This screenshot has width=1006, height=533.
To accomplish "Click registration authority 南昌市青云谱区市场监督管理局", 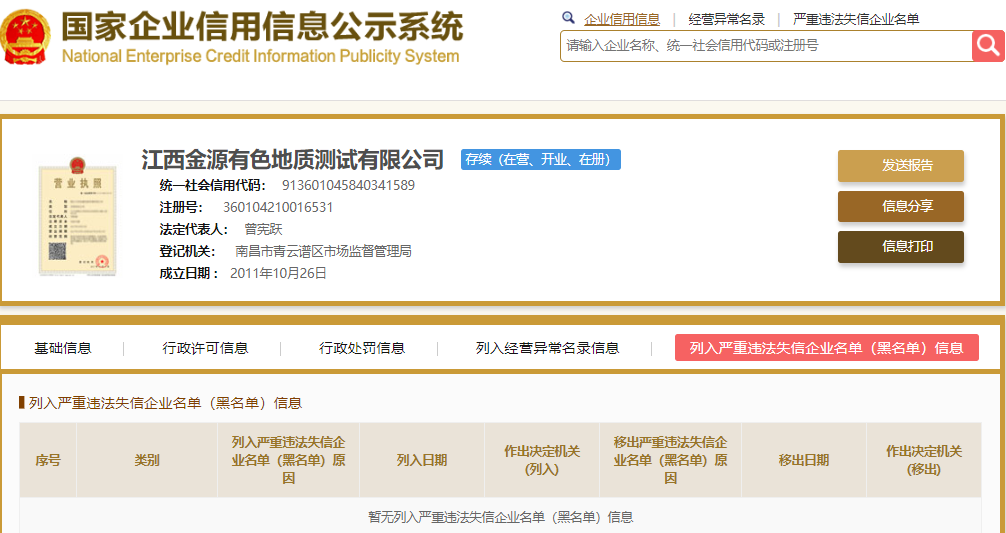I will [323, 251].
